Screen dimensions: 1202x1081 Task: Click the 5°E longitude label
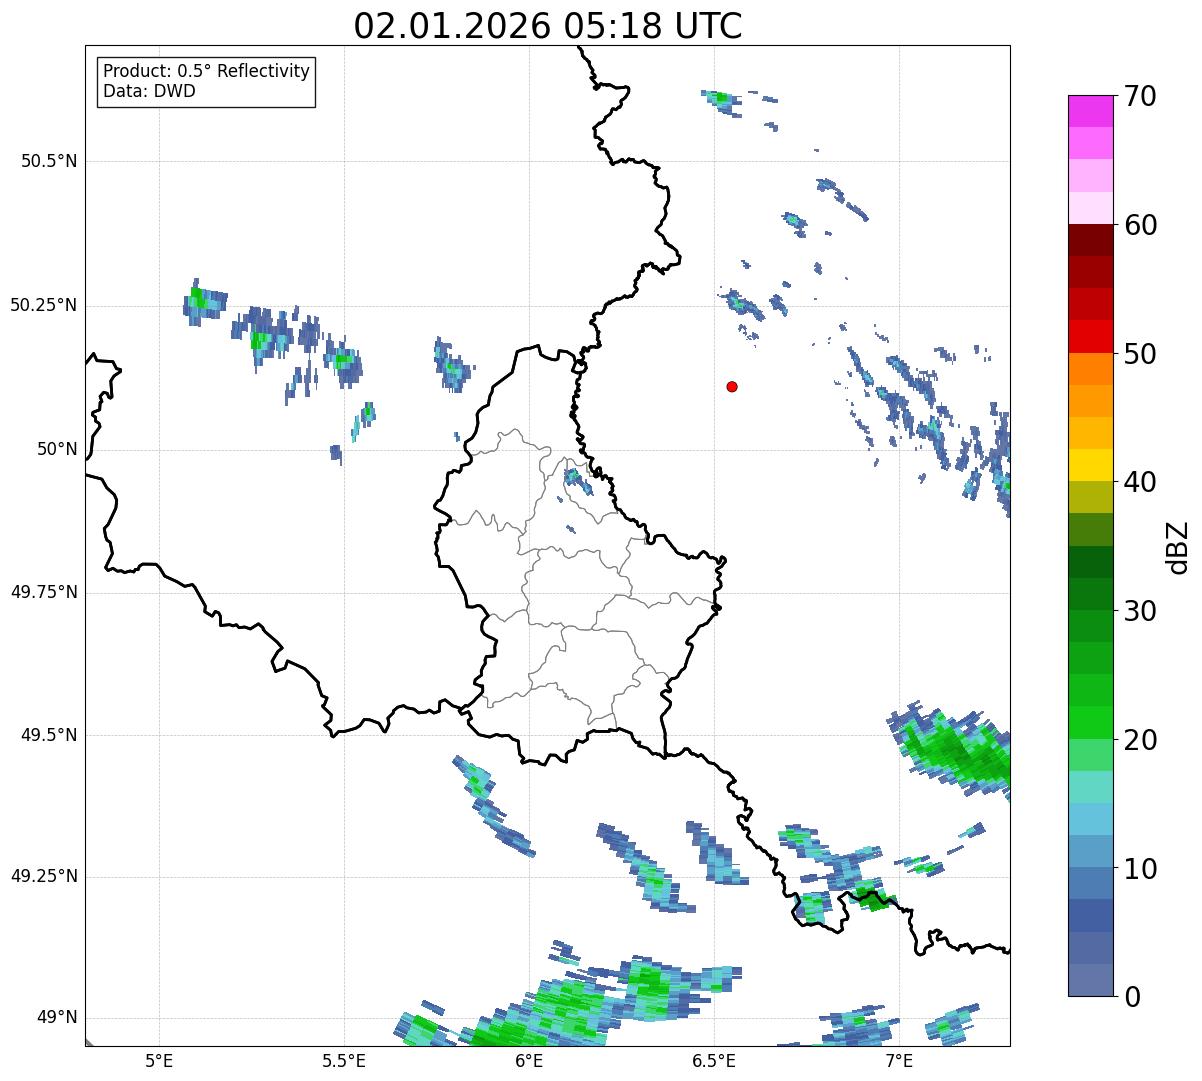(x=159, y=1060)
